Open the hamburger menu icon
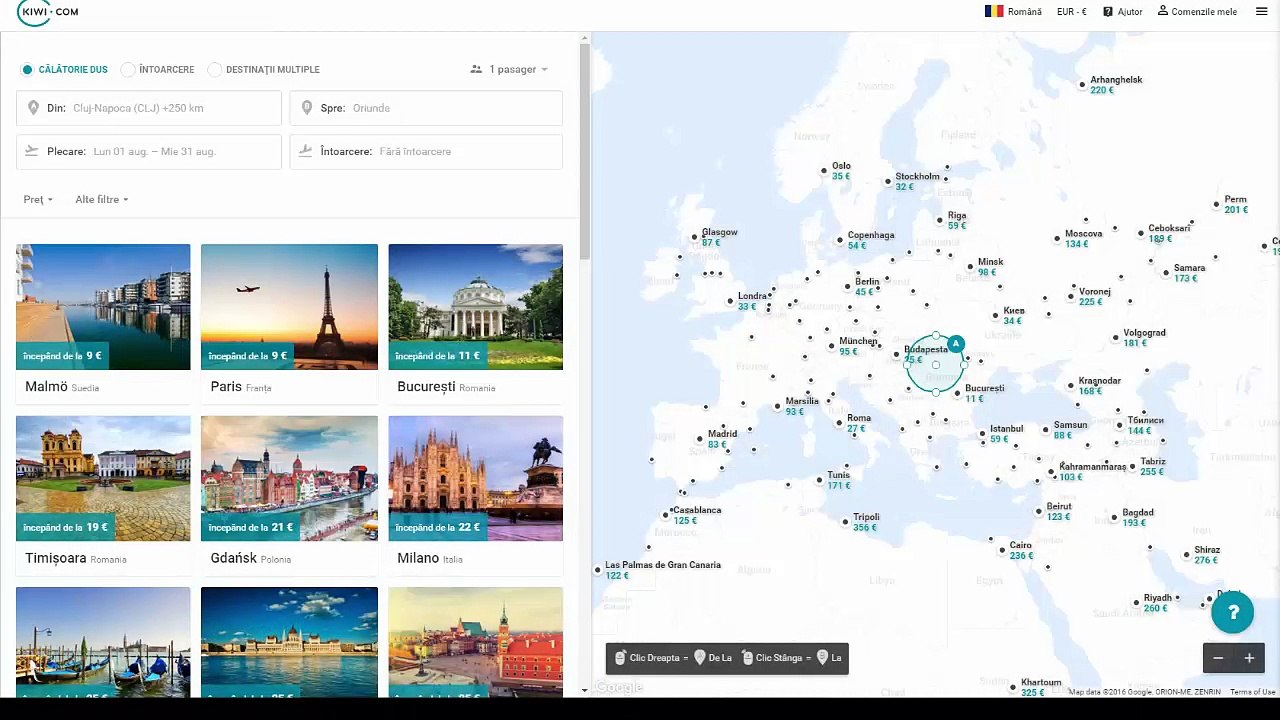Image resolution: width=1280 pixels, height=720 pixels. pos(1262,12)
